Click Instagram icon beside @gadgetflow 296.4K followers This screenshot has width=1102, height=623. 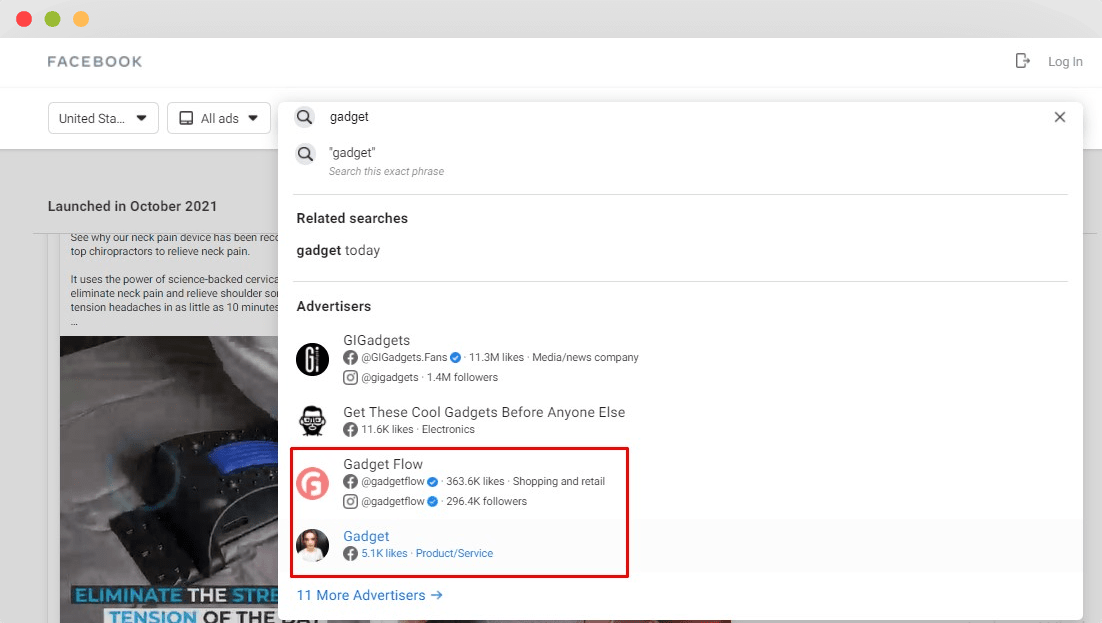point(350,501)
